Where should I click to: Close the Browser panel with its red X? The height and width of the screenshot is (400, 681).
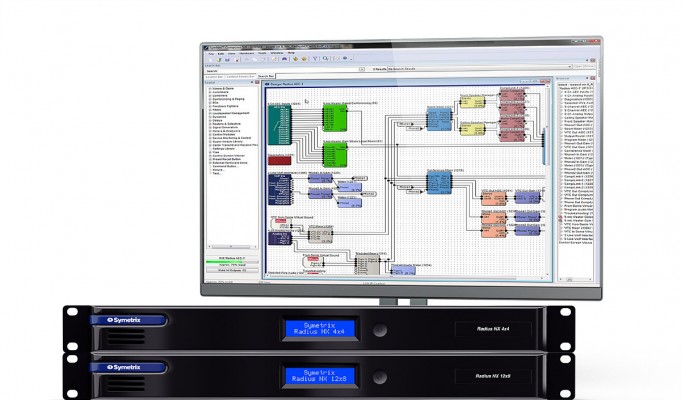pos(593,78)
